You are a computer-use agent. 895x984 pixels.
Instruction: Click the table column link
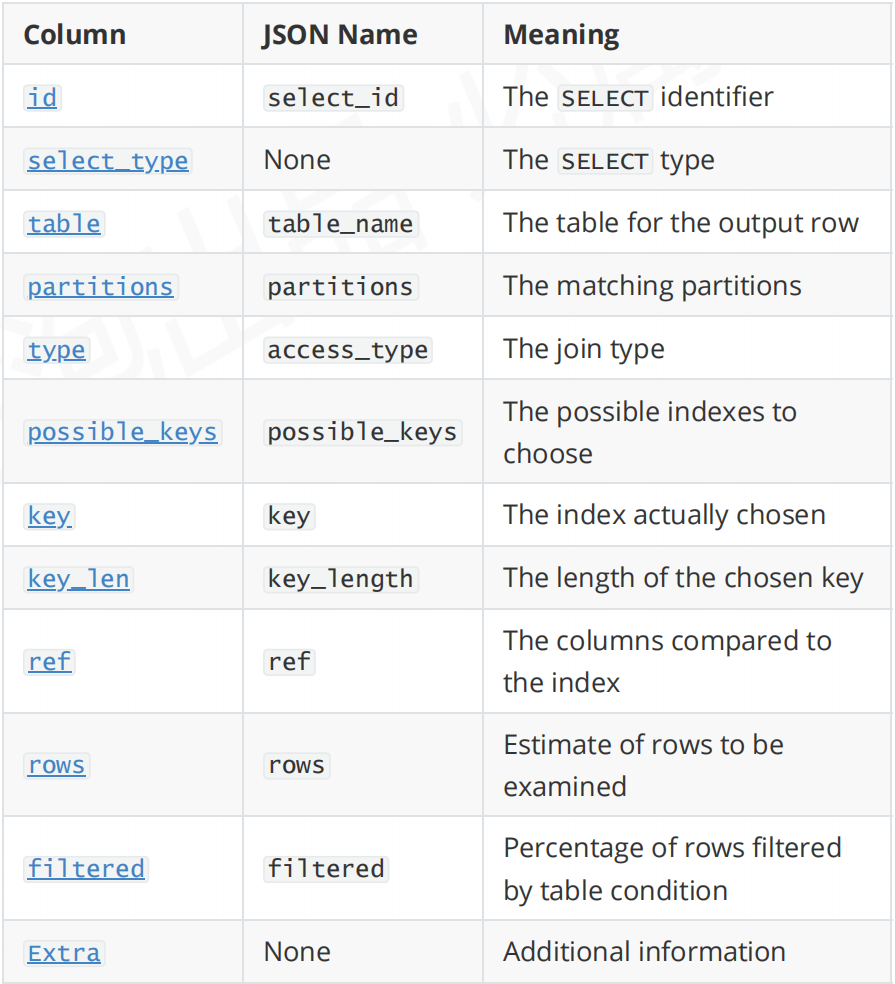[x=64, y=224]
